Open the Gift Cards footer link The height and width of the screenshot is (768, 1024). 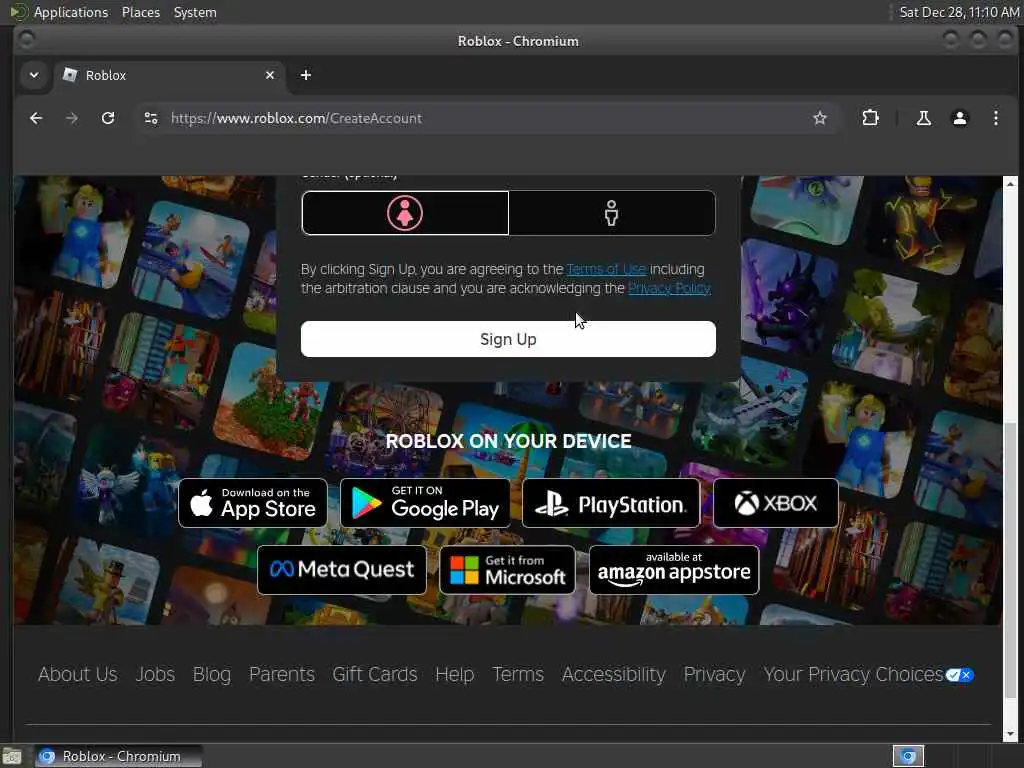pos(375,674)
